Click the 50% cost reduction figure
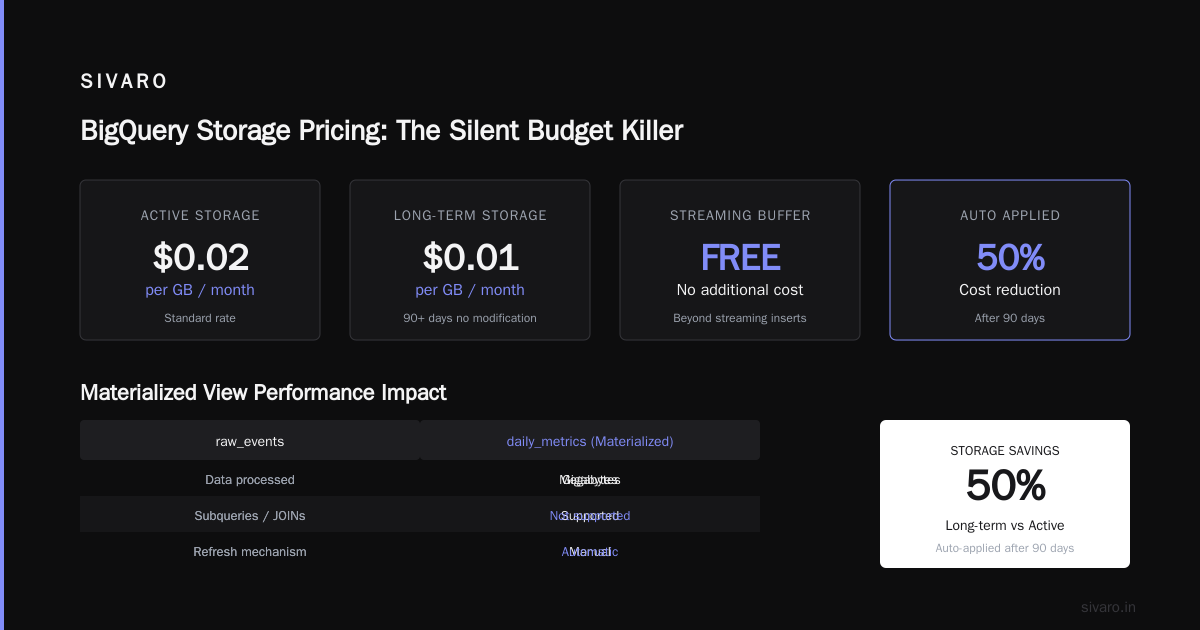Screen dimensions: 1200x630 (1010, 257)
